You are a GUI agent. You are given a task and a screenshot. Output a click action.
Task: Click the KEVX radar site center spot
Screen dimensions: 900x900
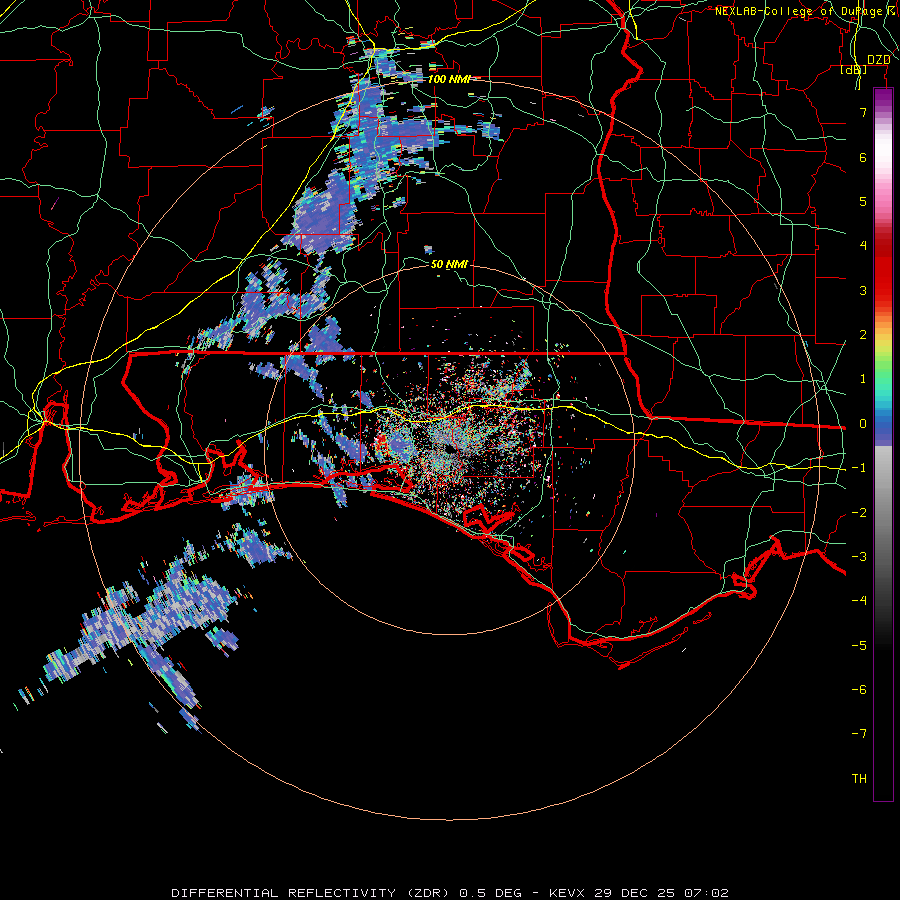point(449,449)
